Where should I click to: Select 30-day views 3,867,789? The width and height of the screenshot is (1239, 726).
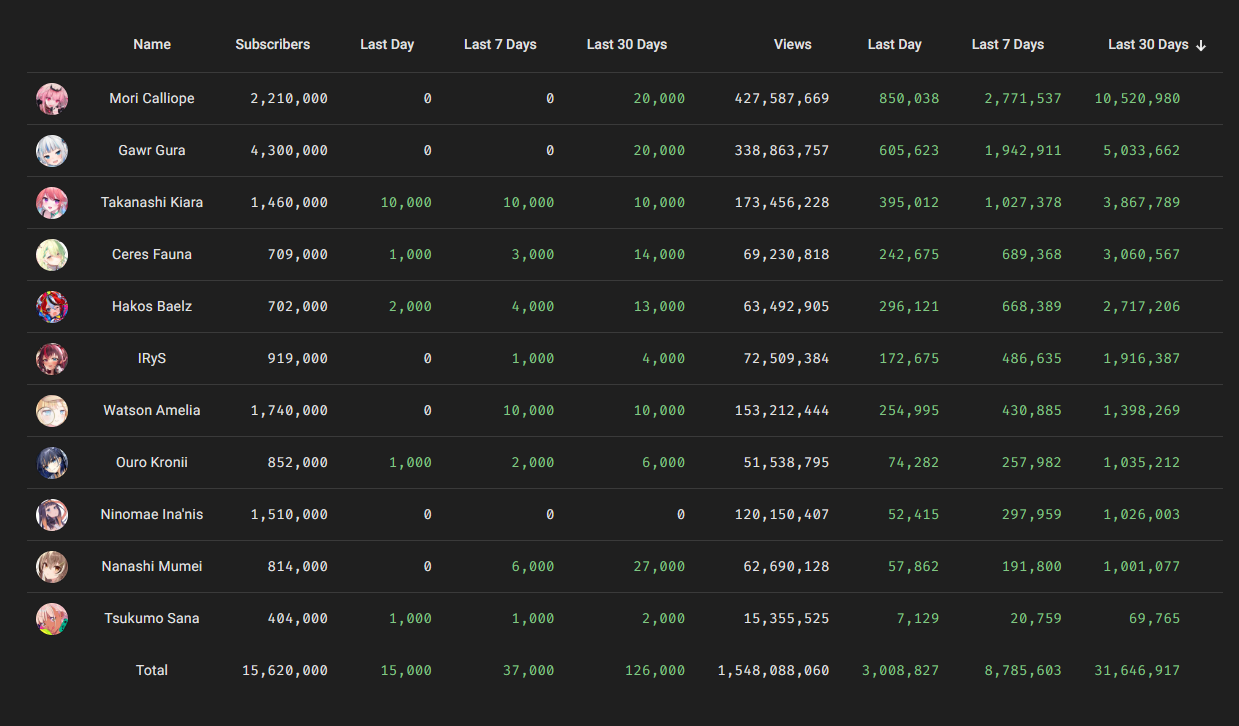[x=1141, y=202]
